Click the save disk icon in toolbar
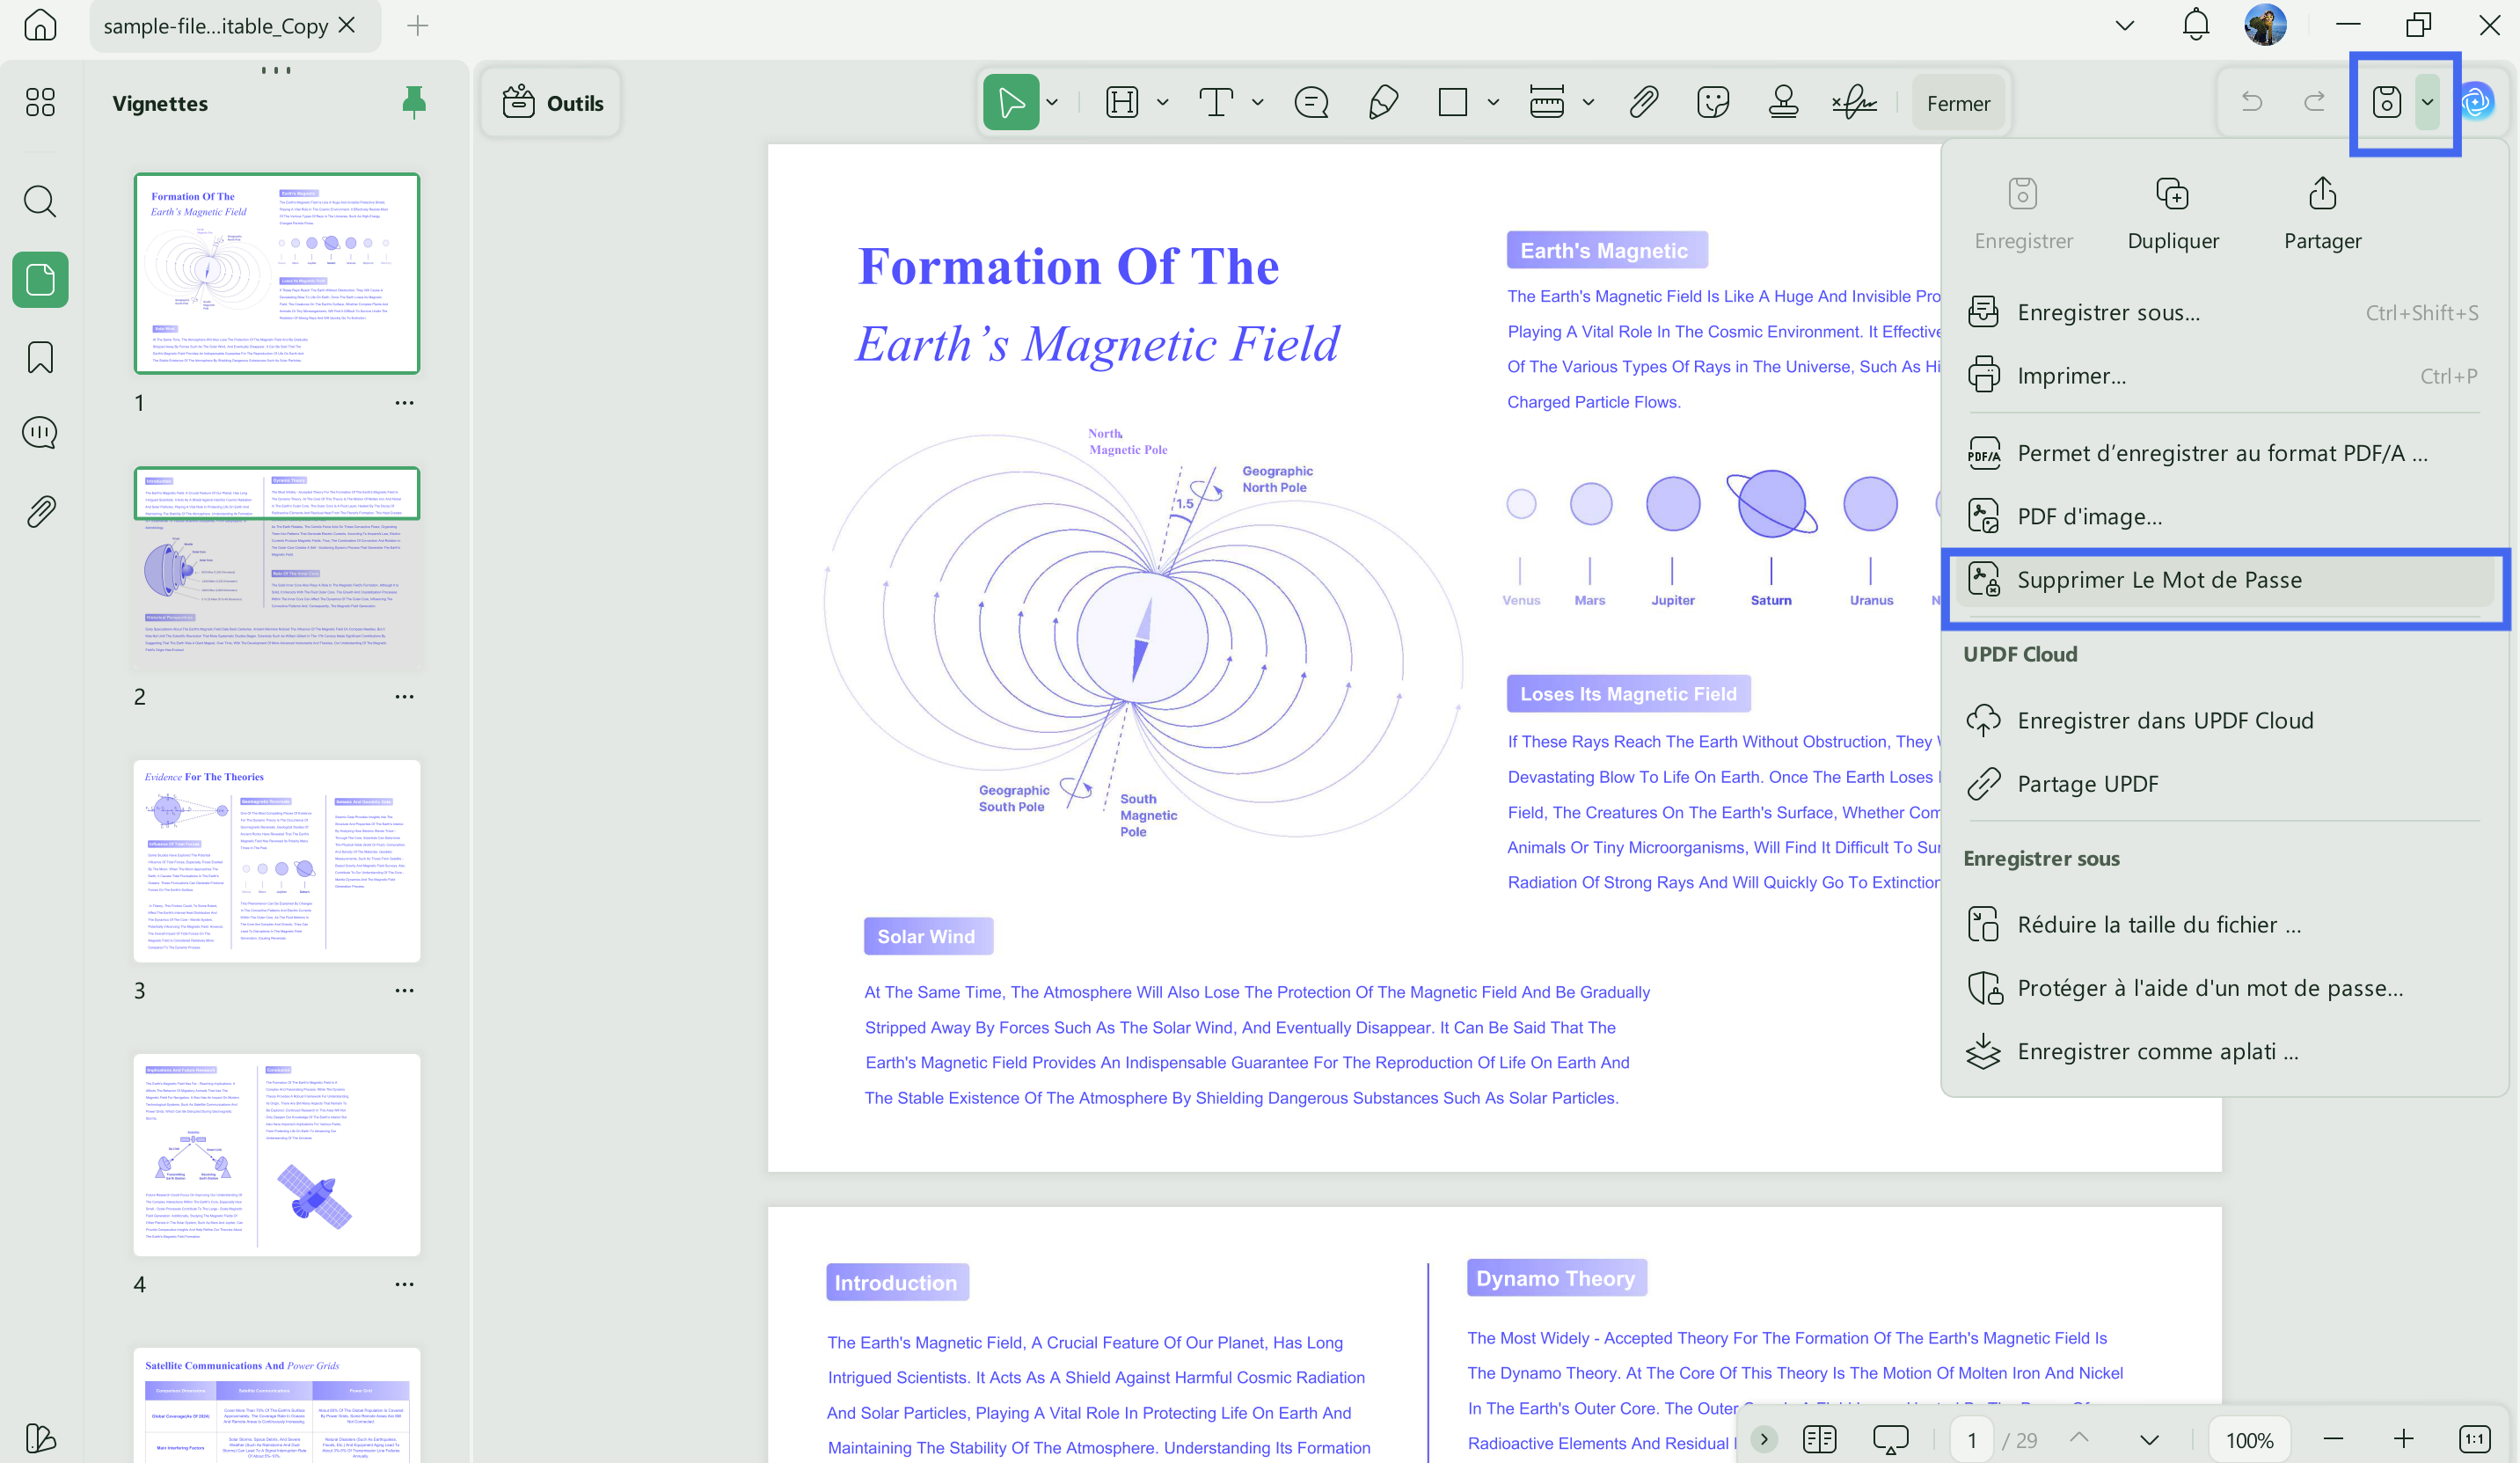The width and height of the screenshot is (2520, 1463). [2387, 102]
